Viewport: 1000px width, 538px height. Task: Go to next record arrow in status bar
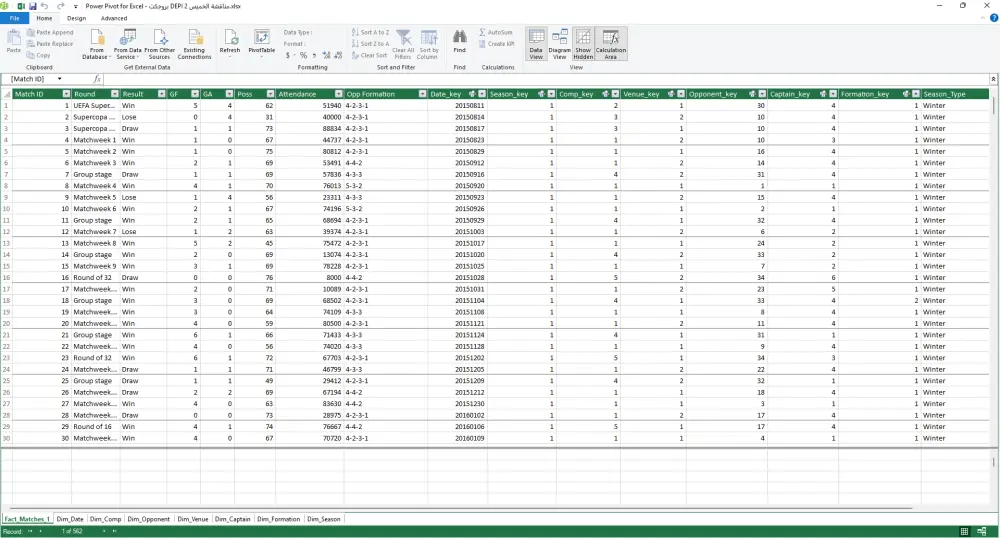point(105,532)
